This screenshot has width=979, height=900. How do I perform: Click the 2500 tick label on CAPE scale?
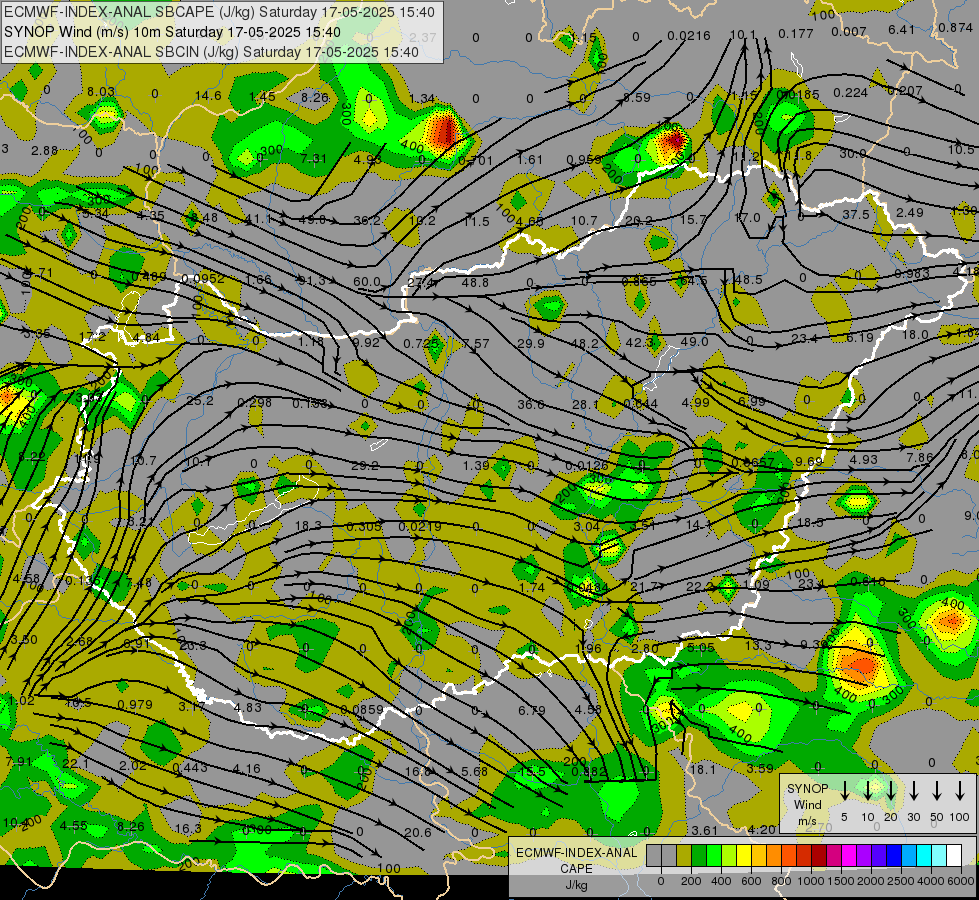click(x=900, y=881)
